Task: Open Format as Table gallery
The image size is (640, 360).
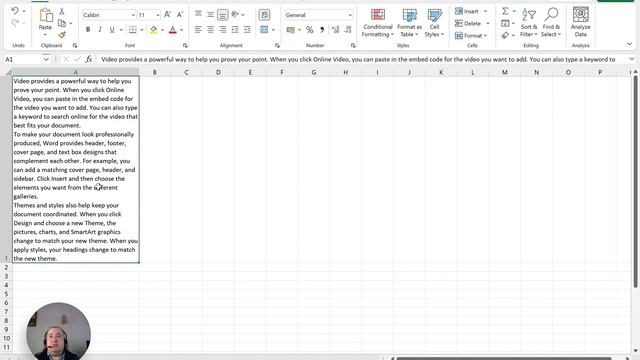Action: 409,23
